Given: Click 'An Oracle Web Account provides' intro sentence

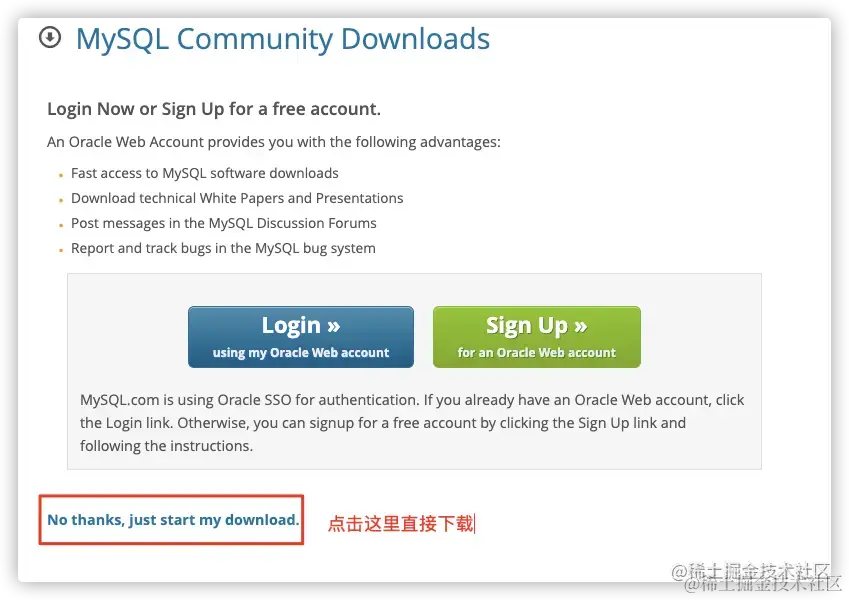Looking at the screenshot, I should tap(274, 142).
